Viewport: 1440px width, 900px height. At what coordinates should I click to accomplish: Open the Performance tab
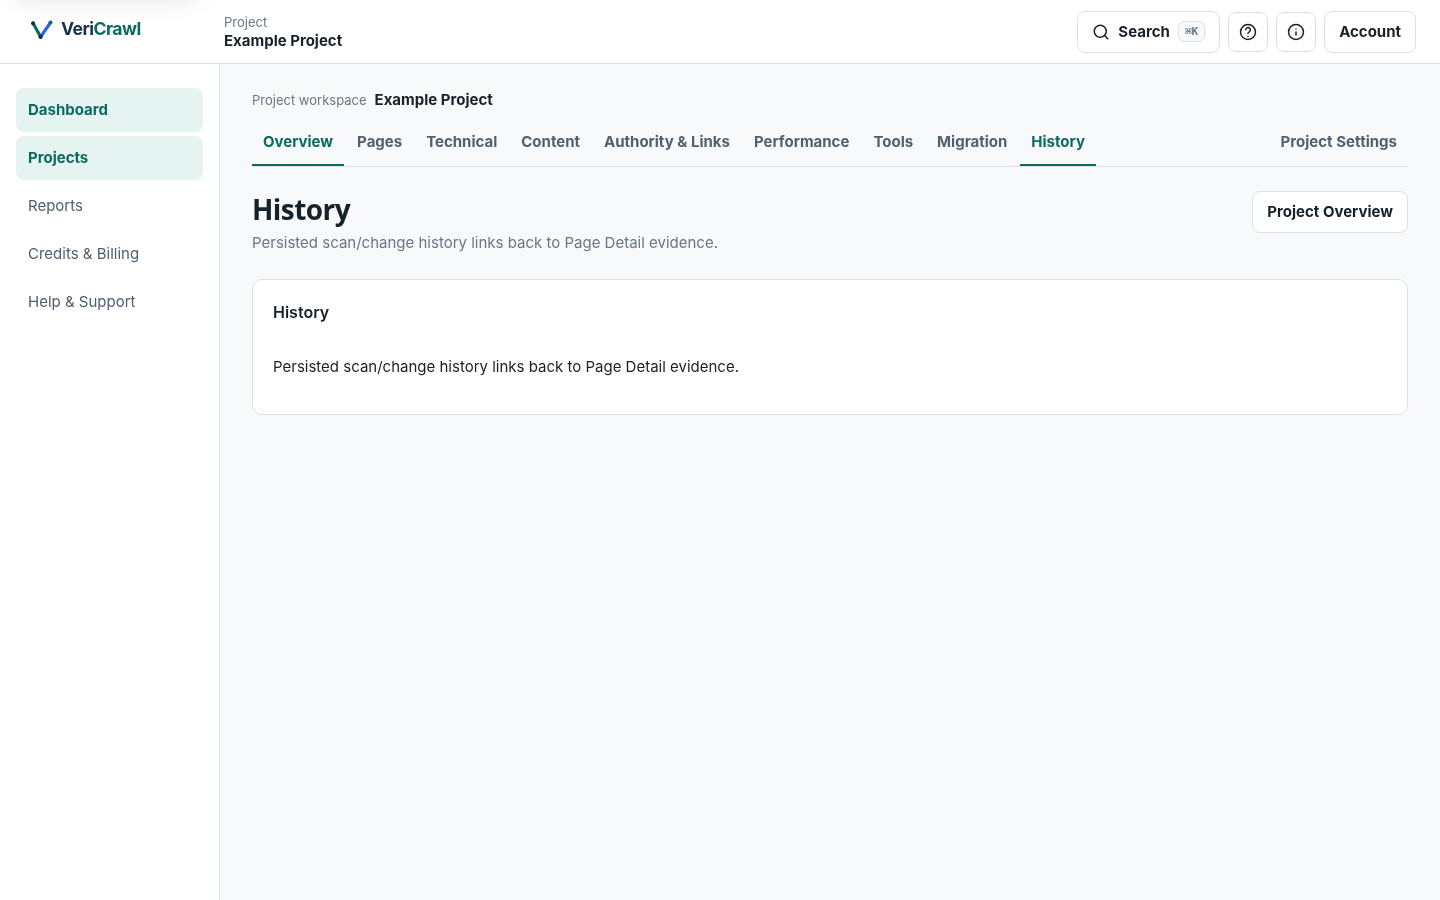801,142
